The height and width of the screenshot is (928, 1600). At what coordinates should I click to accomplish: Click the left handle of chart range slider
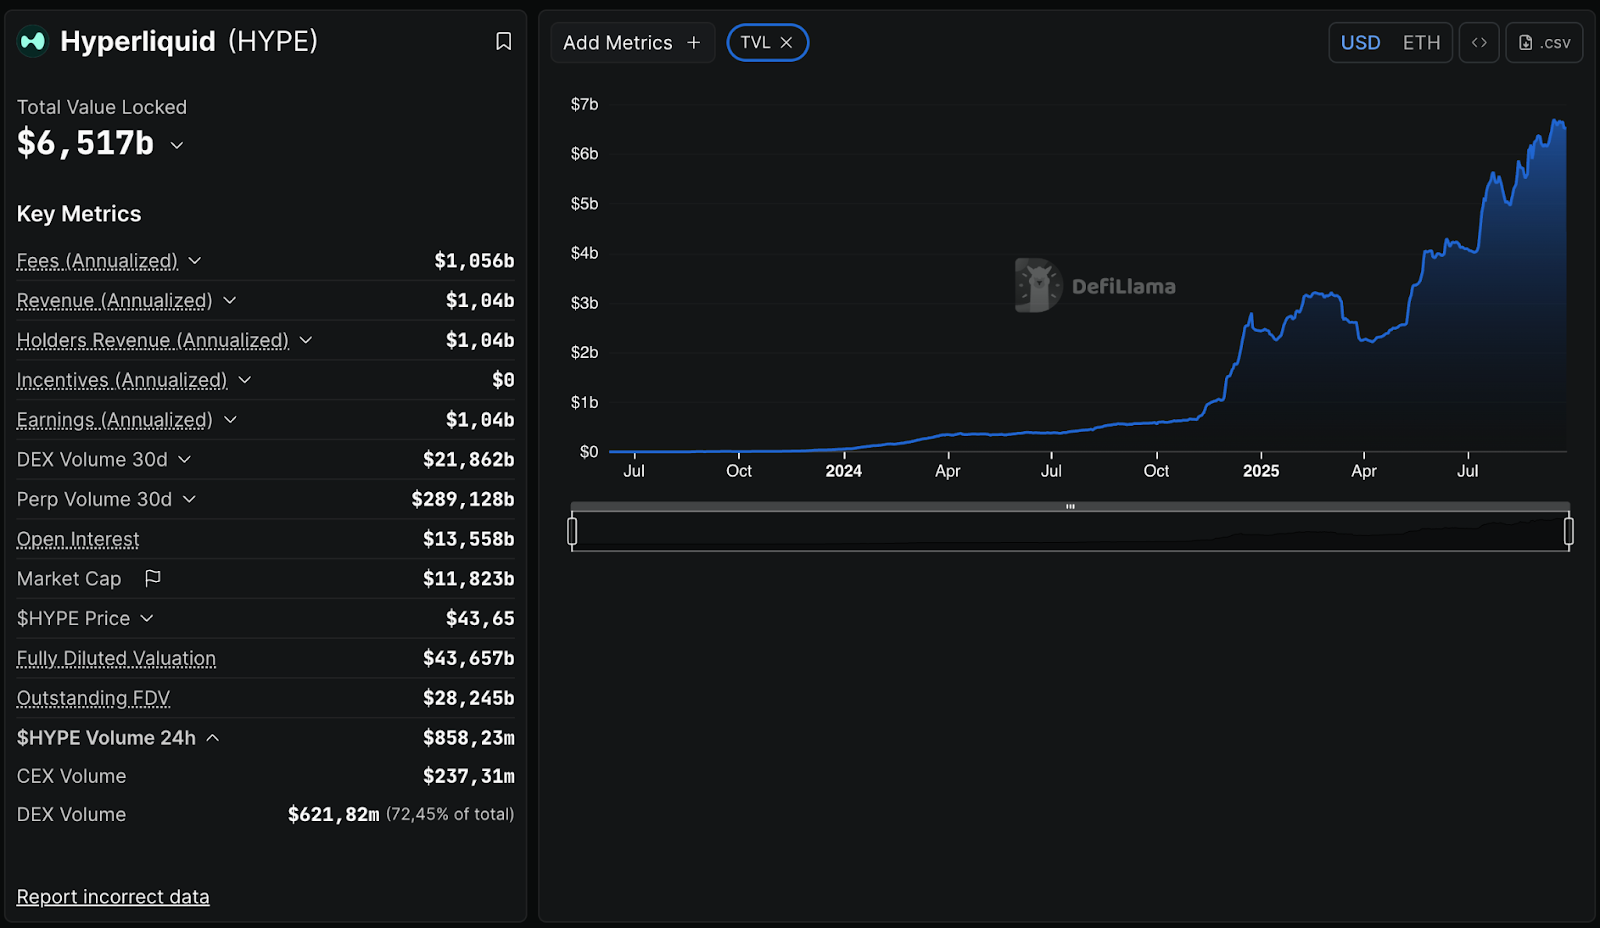click(572, 531)
